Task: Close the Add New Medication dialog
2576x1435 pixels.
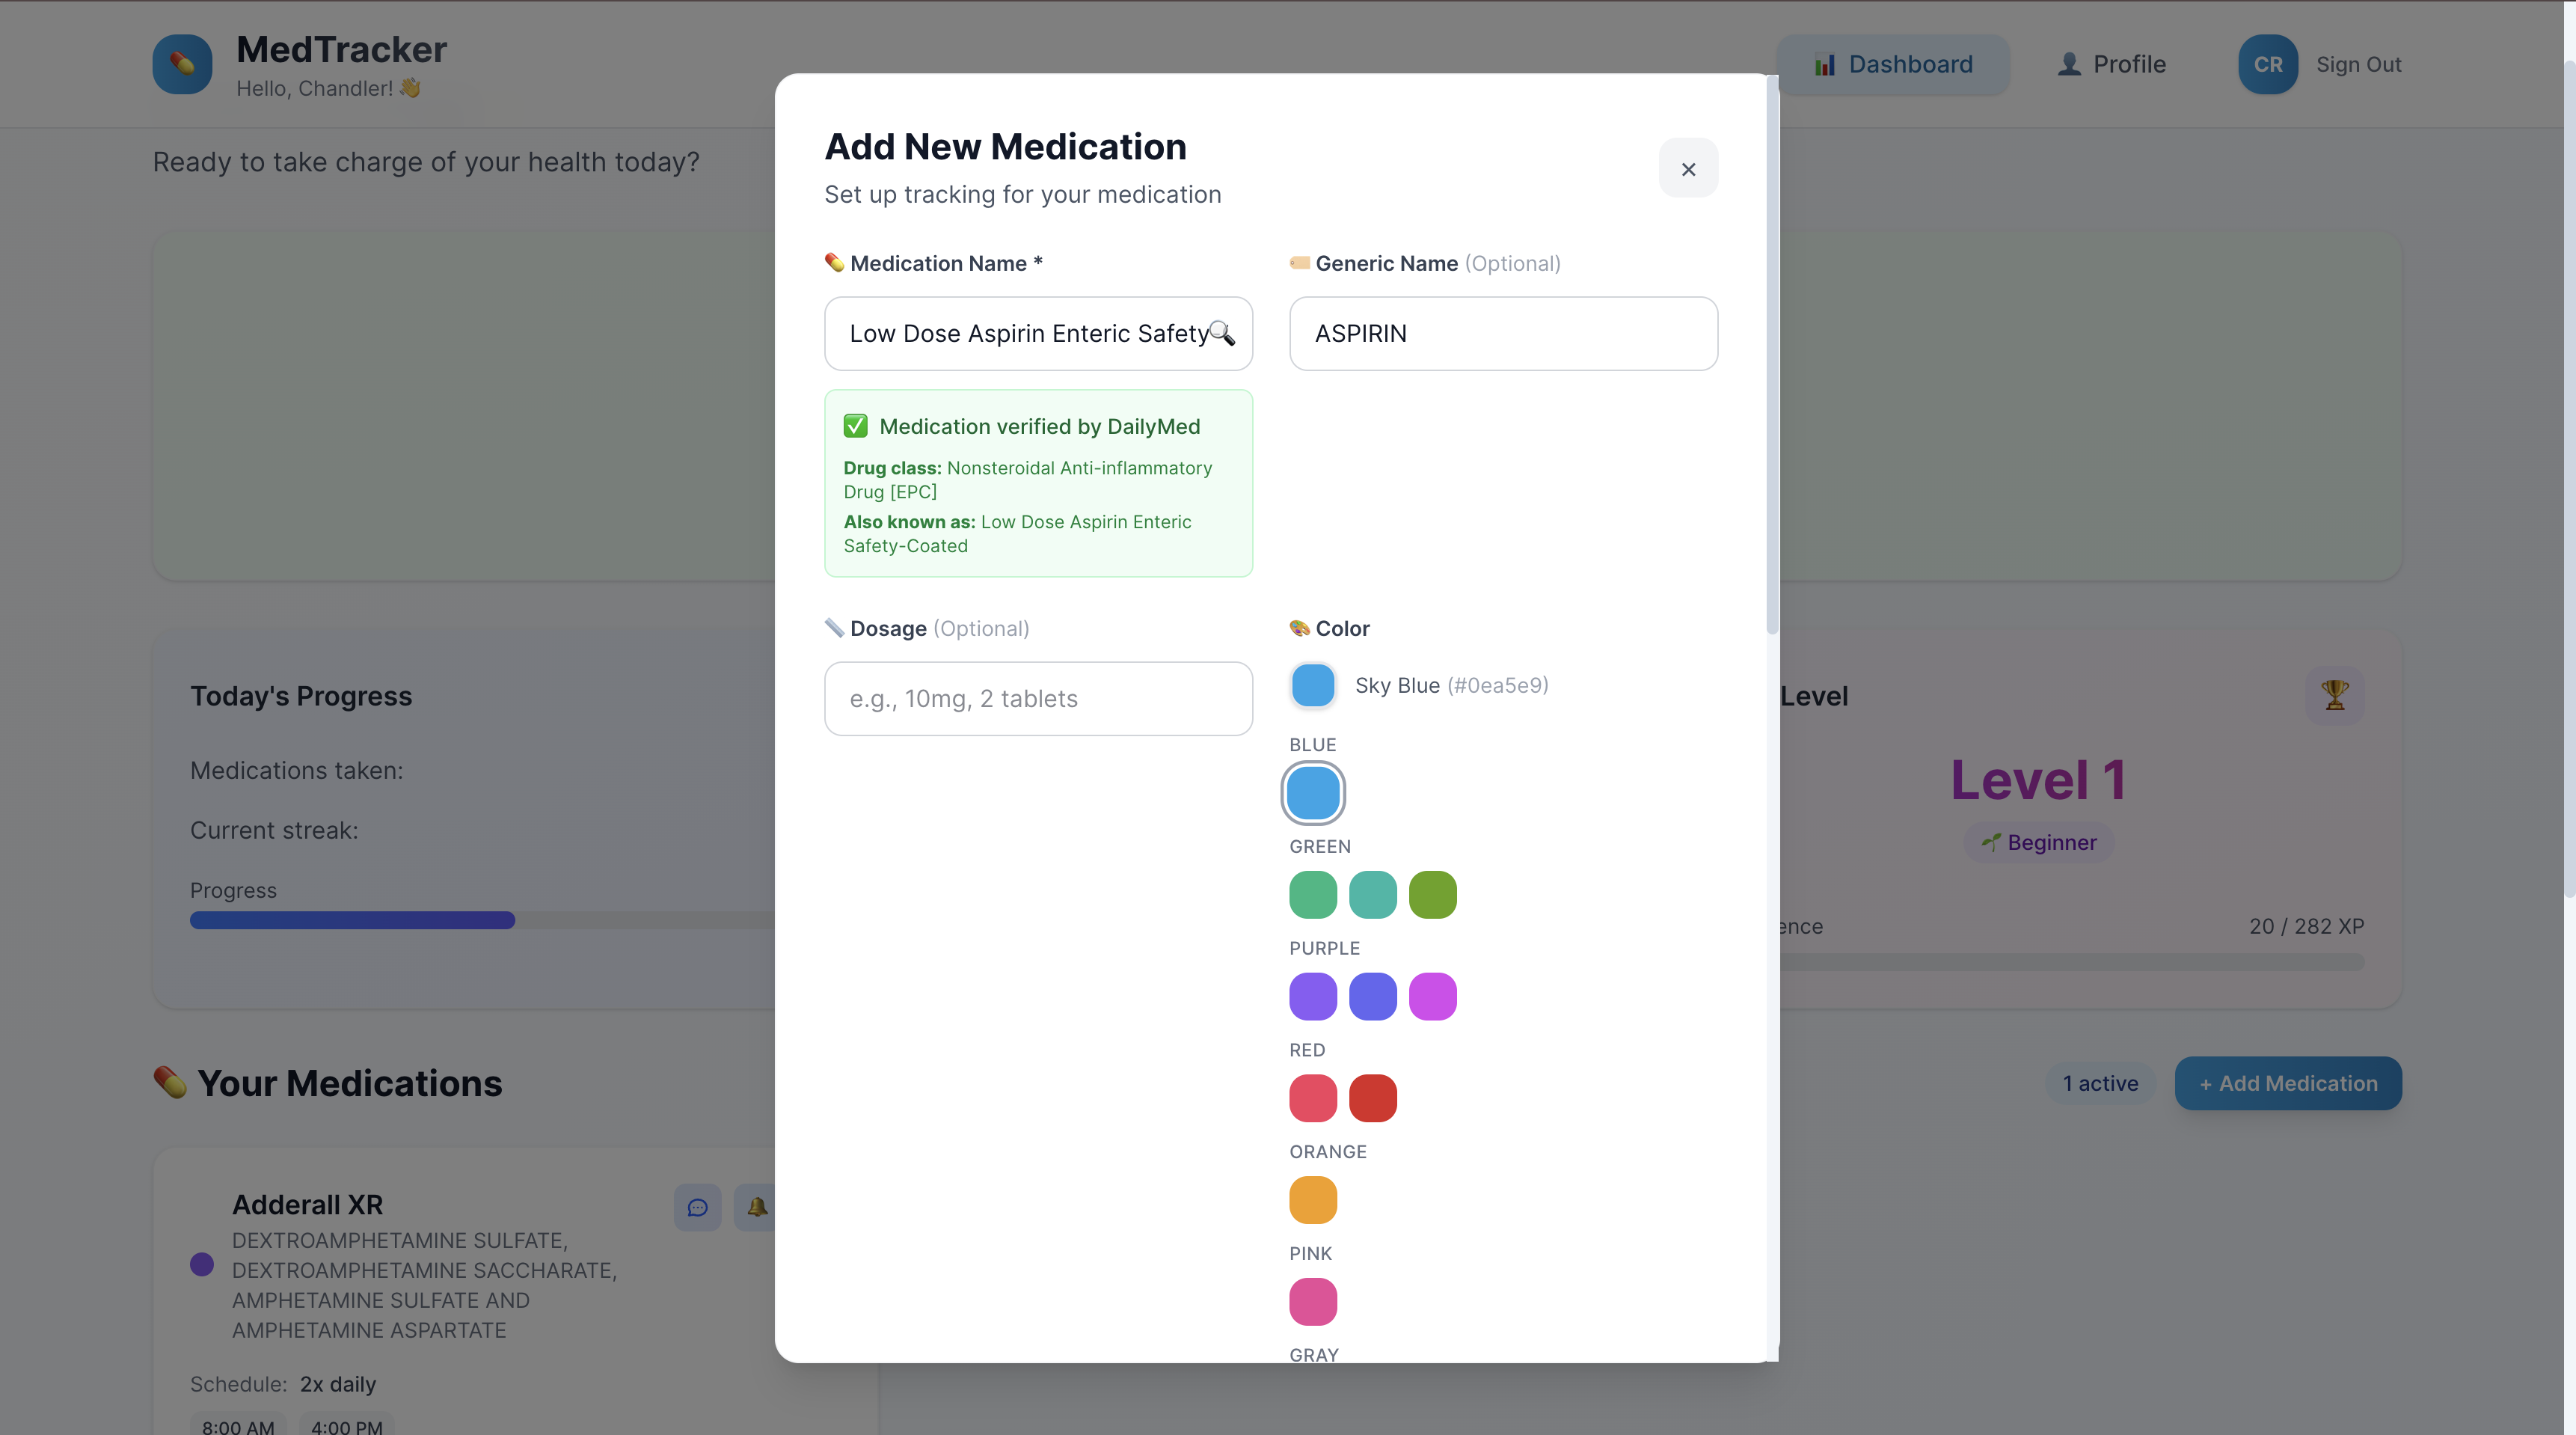Action: tap(1688, 168)
